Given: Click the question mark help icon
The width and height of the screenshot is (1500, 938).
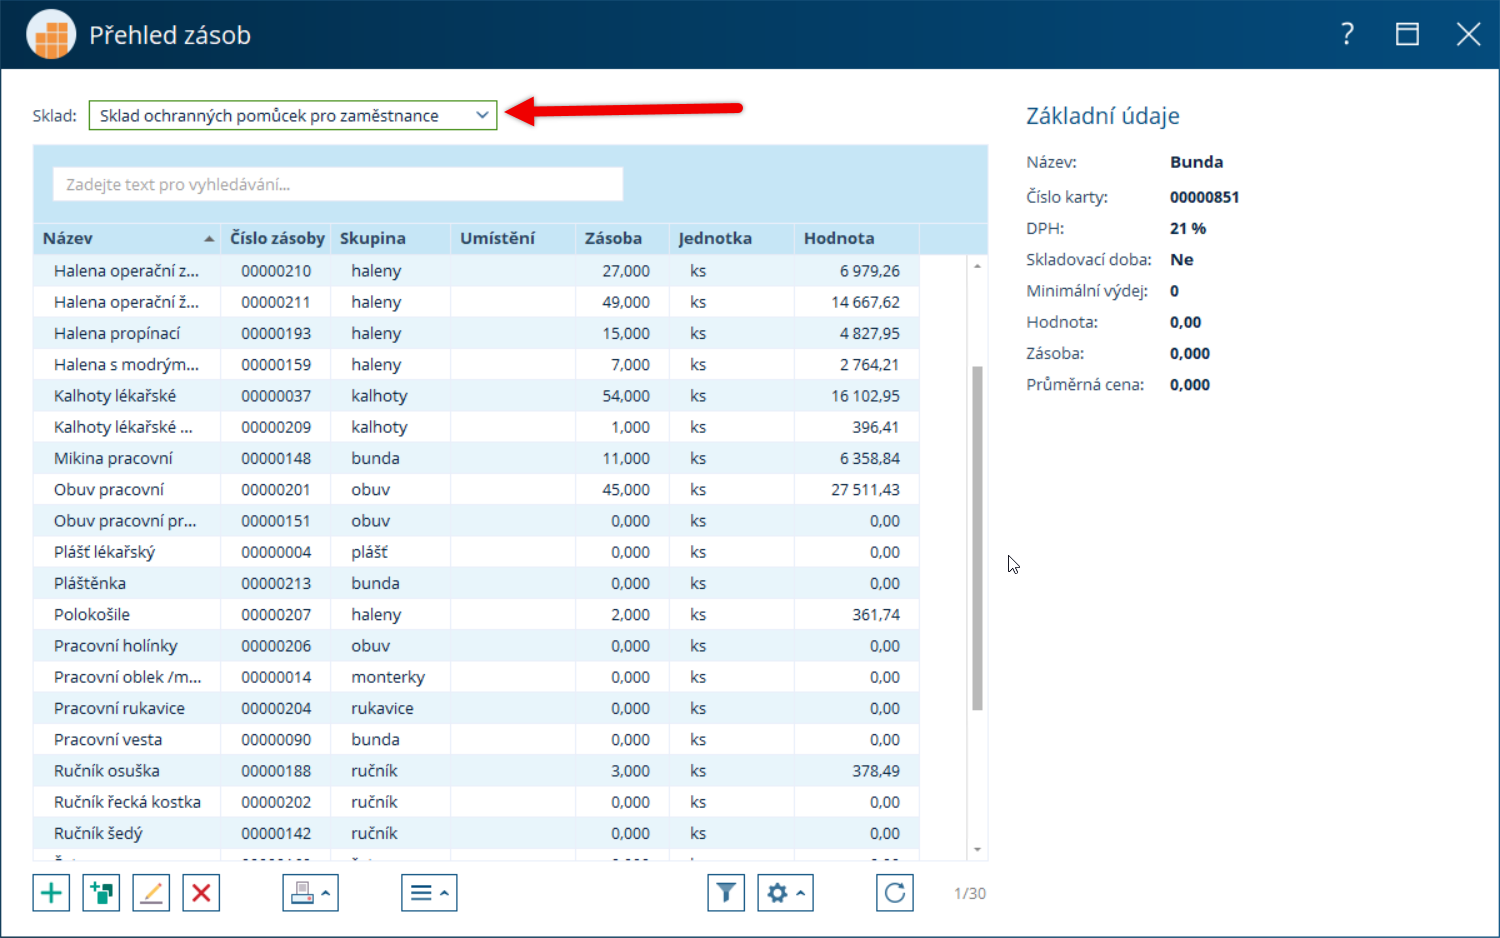Looking at the screenshot, I should coord(1347,34).
